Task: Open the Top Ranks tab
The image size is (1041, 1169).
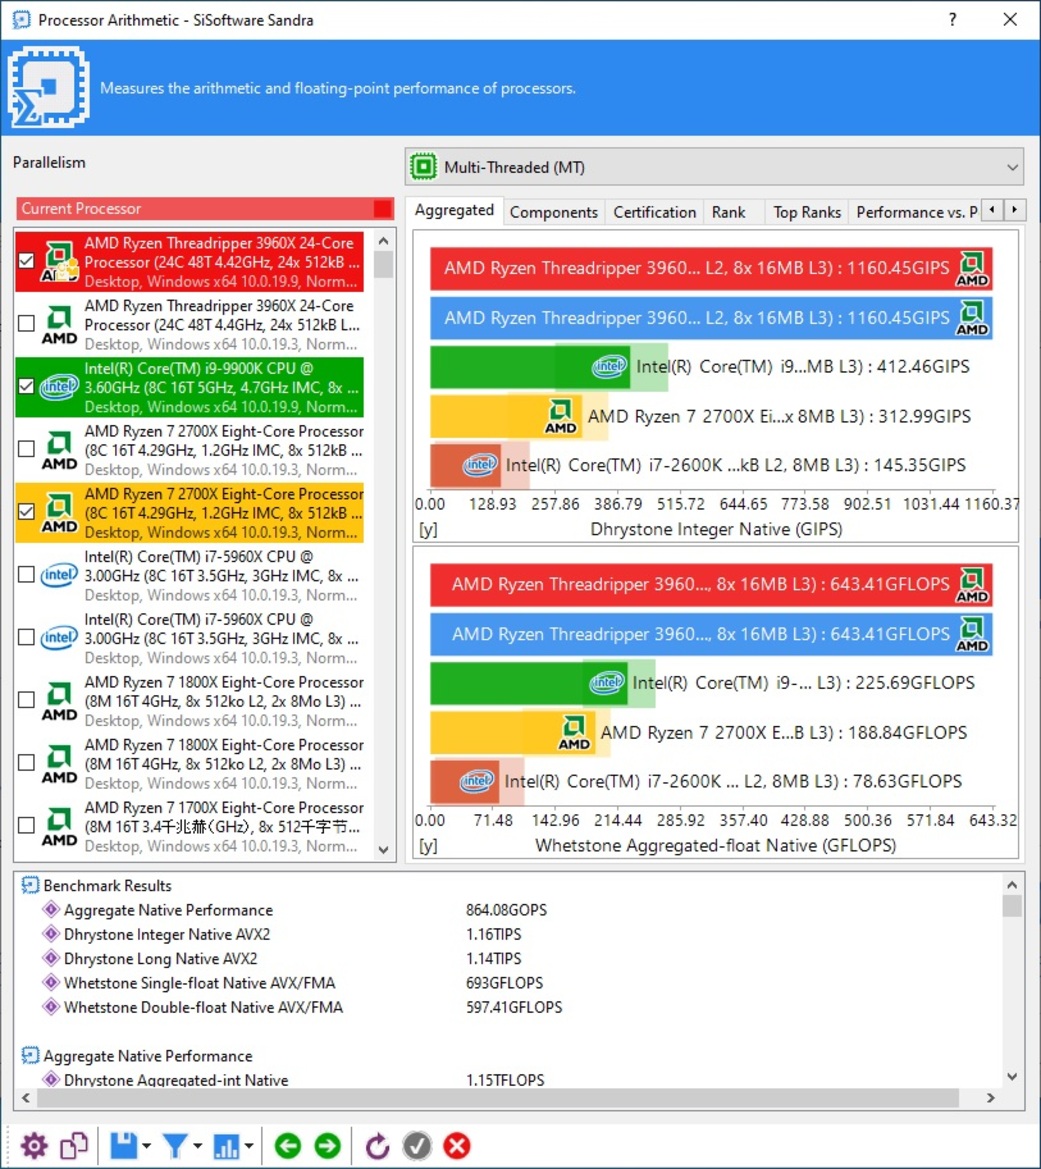Action: tap(807, 212)
